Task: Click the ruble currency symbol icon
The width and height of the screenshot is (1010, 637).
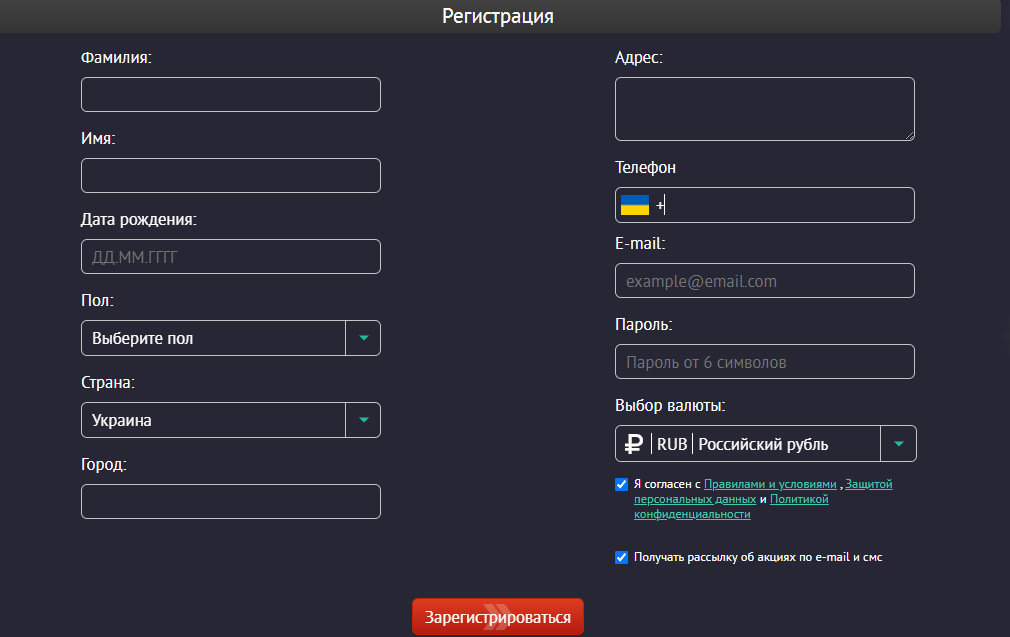Action: tap(634, 444)
